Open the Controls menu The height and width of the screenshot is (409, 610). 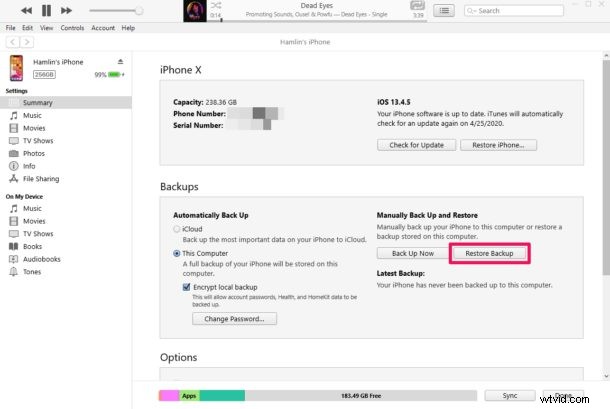click(x=72, y=28)
